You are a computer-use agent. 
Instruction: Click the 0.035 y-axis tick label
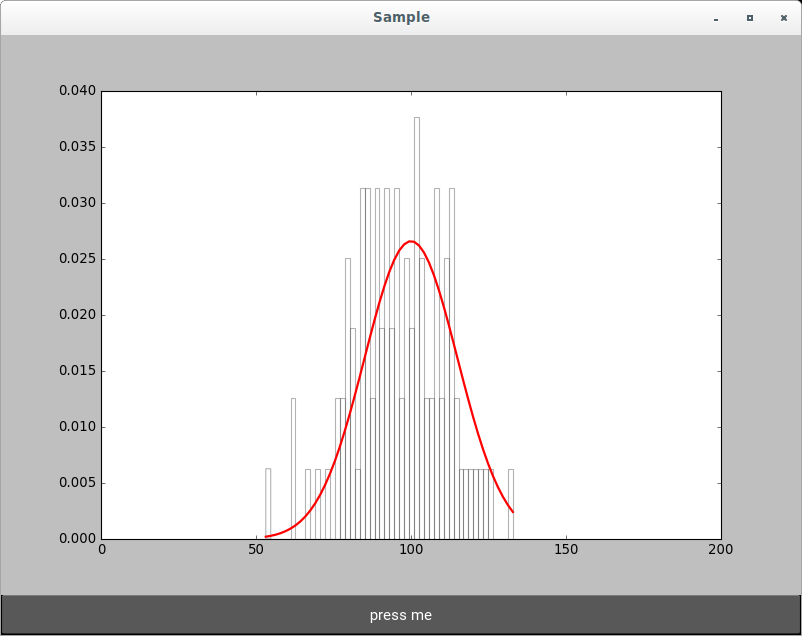[77, 147]
